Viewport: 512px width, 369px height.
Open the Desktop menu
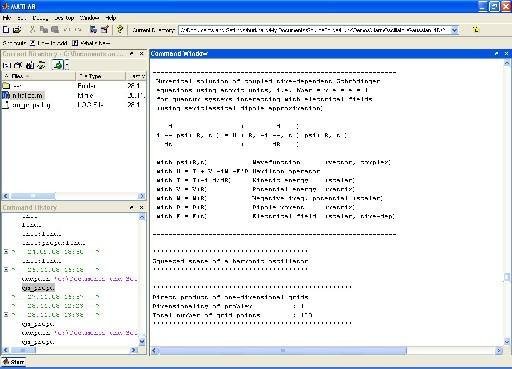coord(64,18)
